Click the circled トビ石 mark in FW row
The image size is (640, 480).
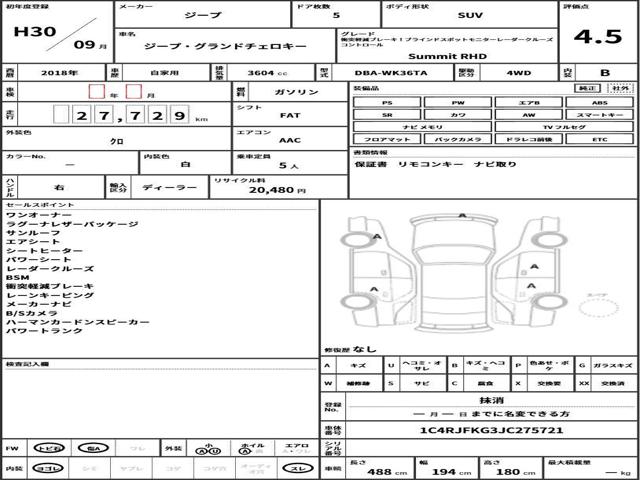(x=49, y=448)
